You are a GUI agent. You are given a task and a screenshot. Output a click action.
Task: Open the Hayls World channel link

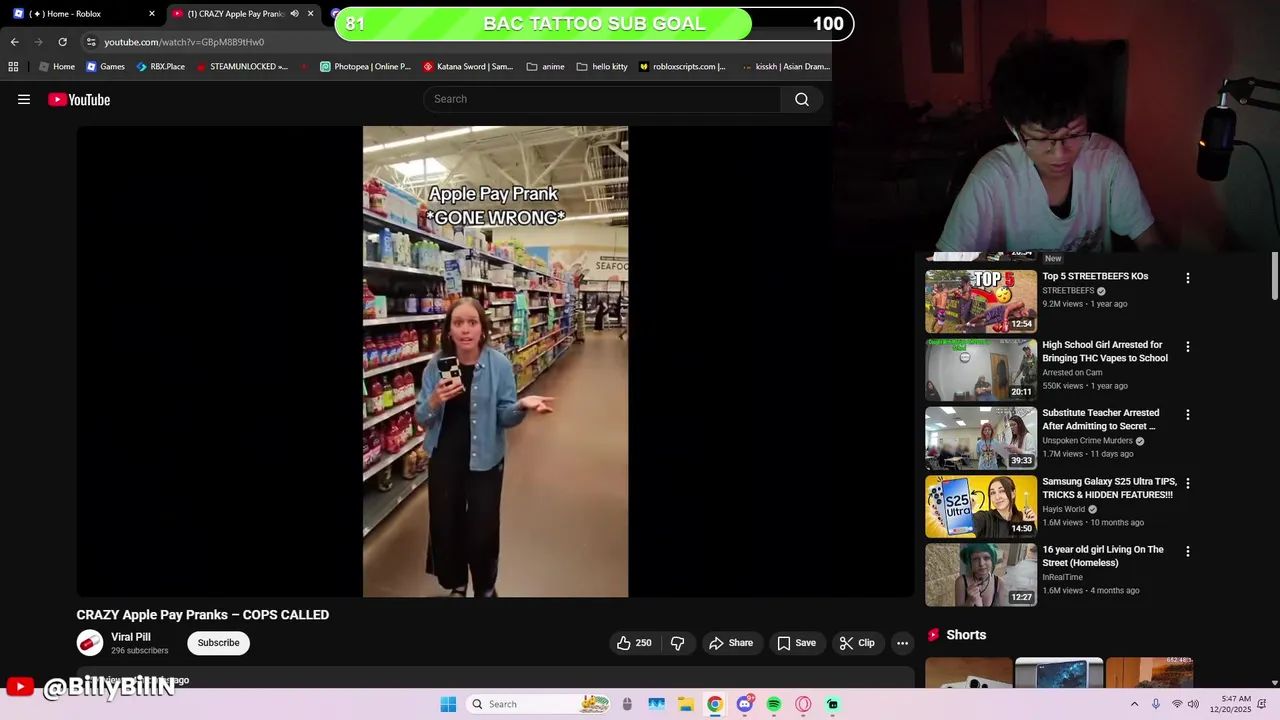point(1063,509)
